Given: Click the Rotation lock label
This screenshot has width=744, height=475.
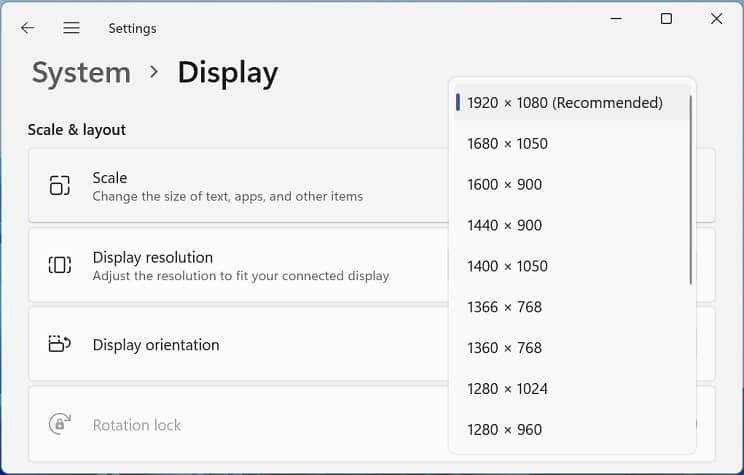Looking at the screenshot, I should pos(137,425).
